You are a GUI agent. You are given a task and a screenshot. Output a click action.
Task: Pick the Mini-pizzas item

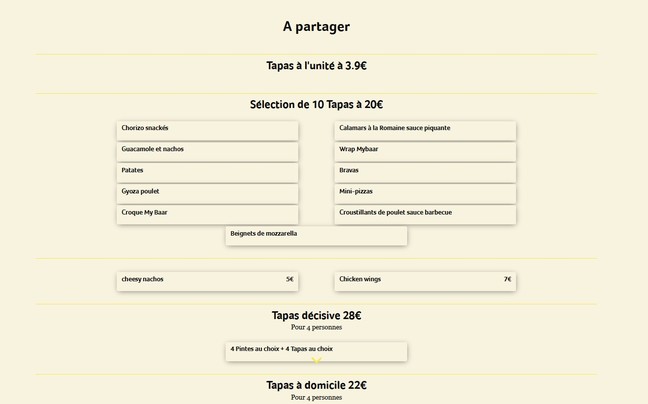[425, 193]
